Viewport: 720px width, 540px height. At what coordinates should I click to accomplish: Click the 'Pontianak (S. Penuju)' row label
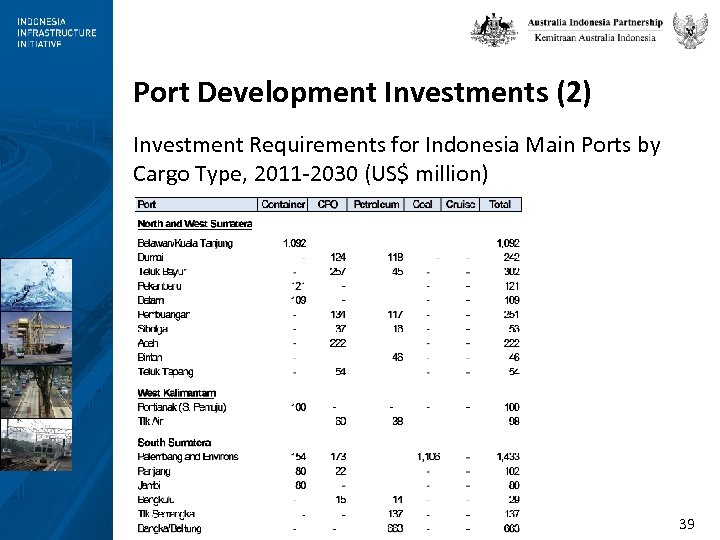point(182,407)
